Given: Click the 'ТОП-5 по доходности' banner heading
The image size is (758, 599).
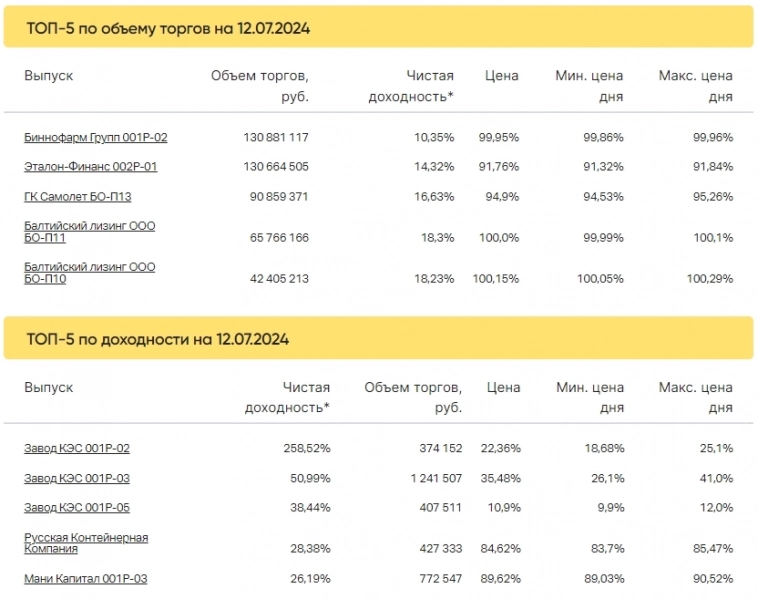Looking at the screenshot, I should click(x=156, y=339).
